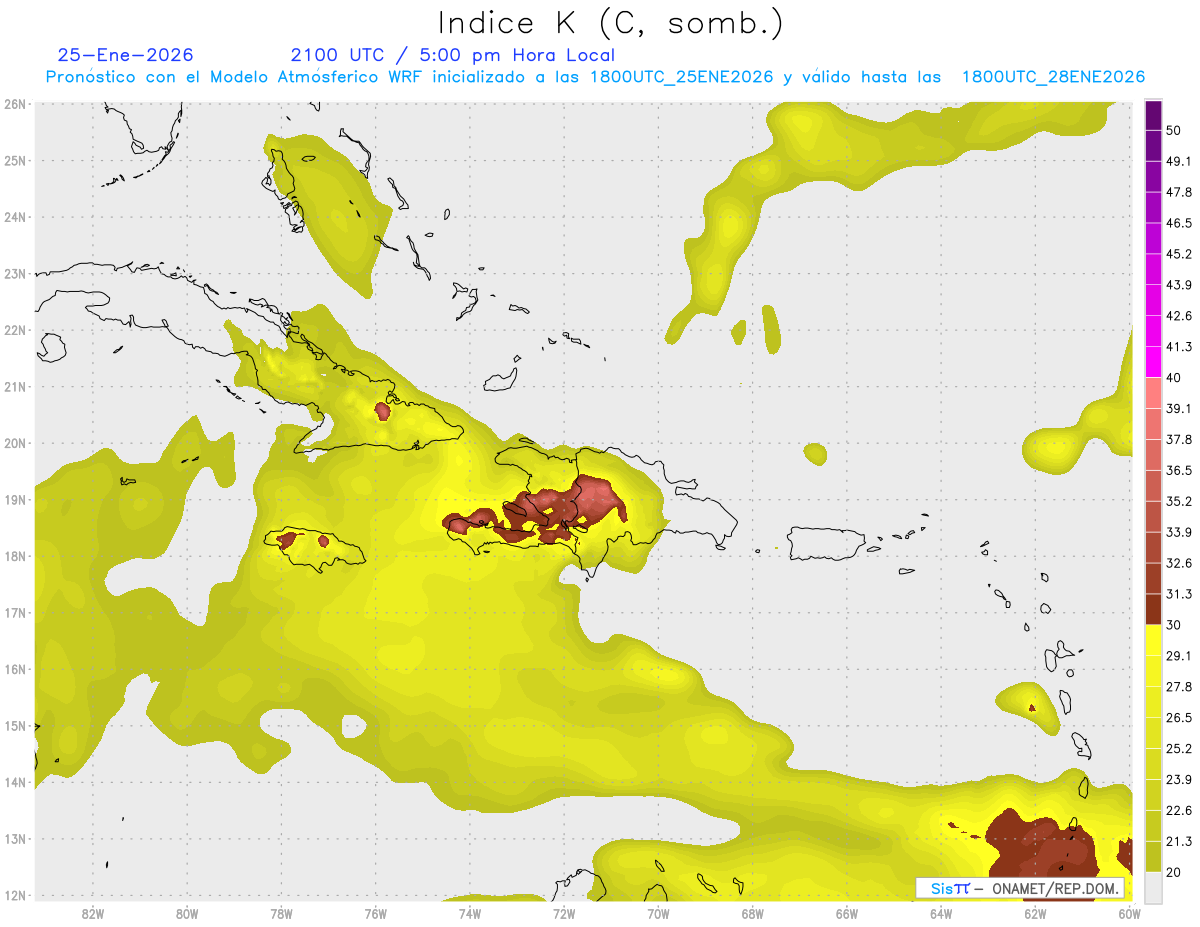Click the 64W longitude axis label
Screen dimensions: 1200x927
pyautogui.click(x=941, y=913)
